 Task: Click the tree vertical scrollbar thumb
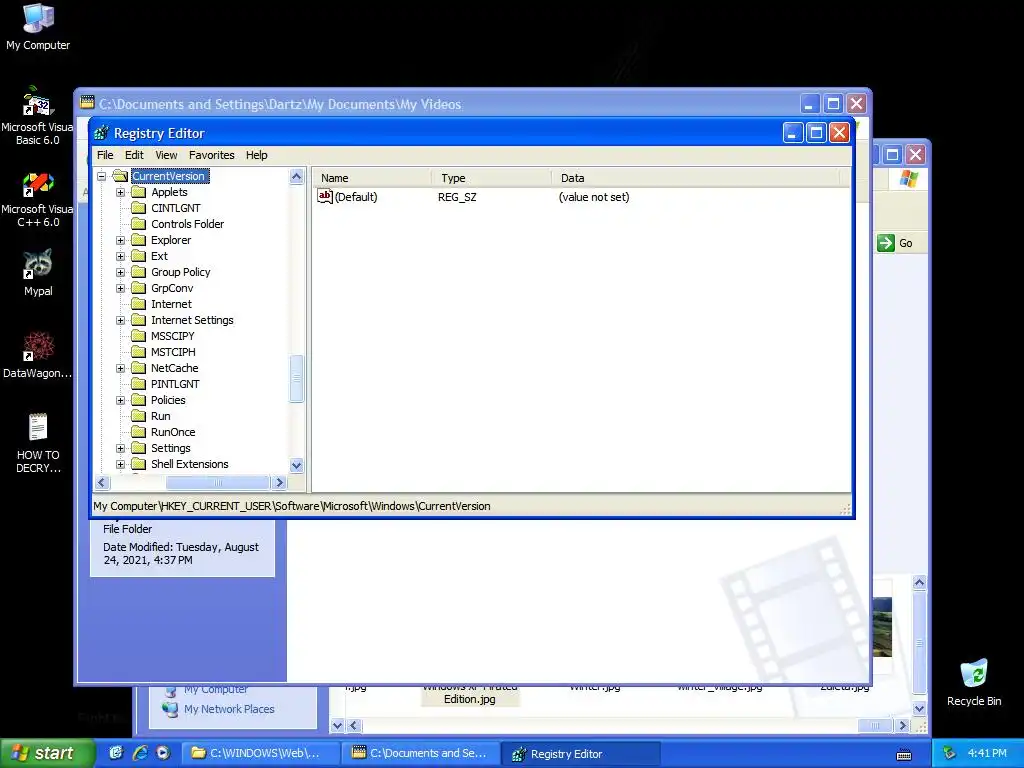point(296,378)
